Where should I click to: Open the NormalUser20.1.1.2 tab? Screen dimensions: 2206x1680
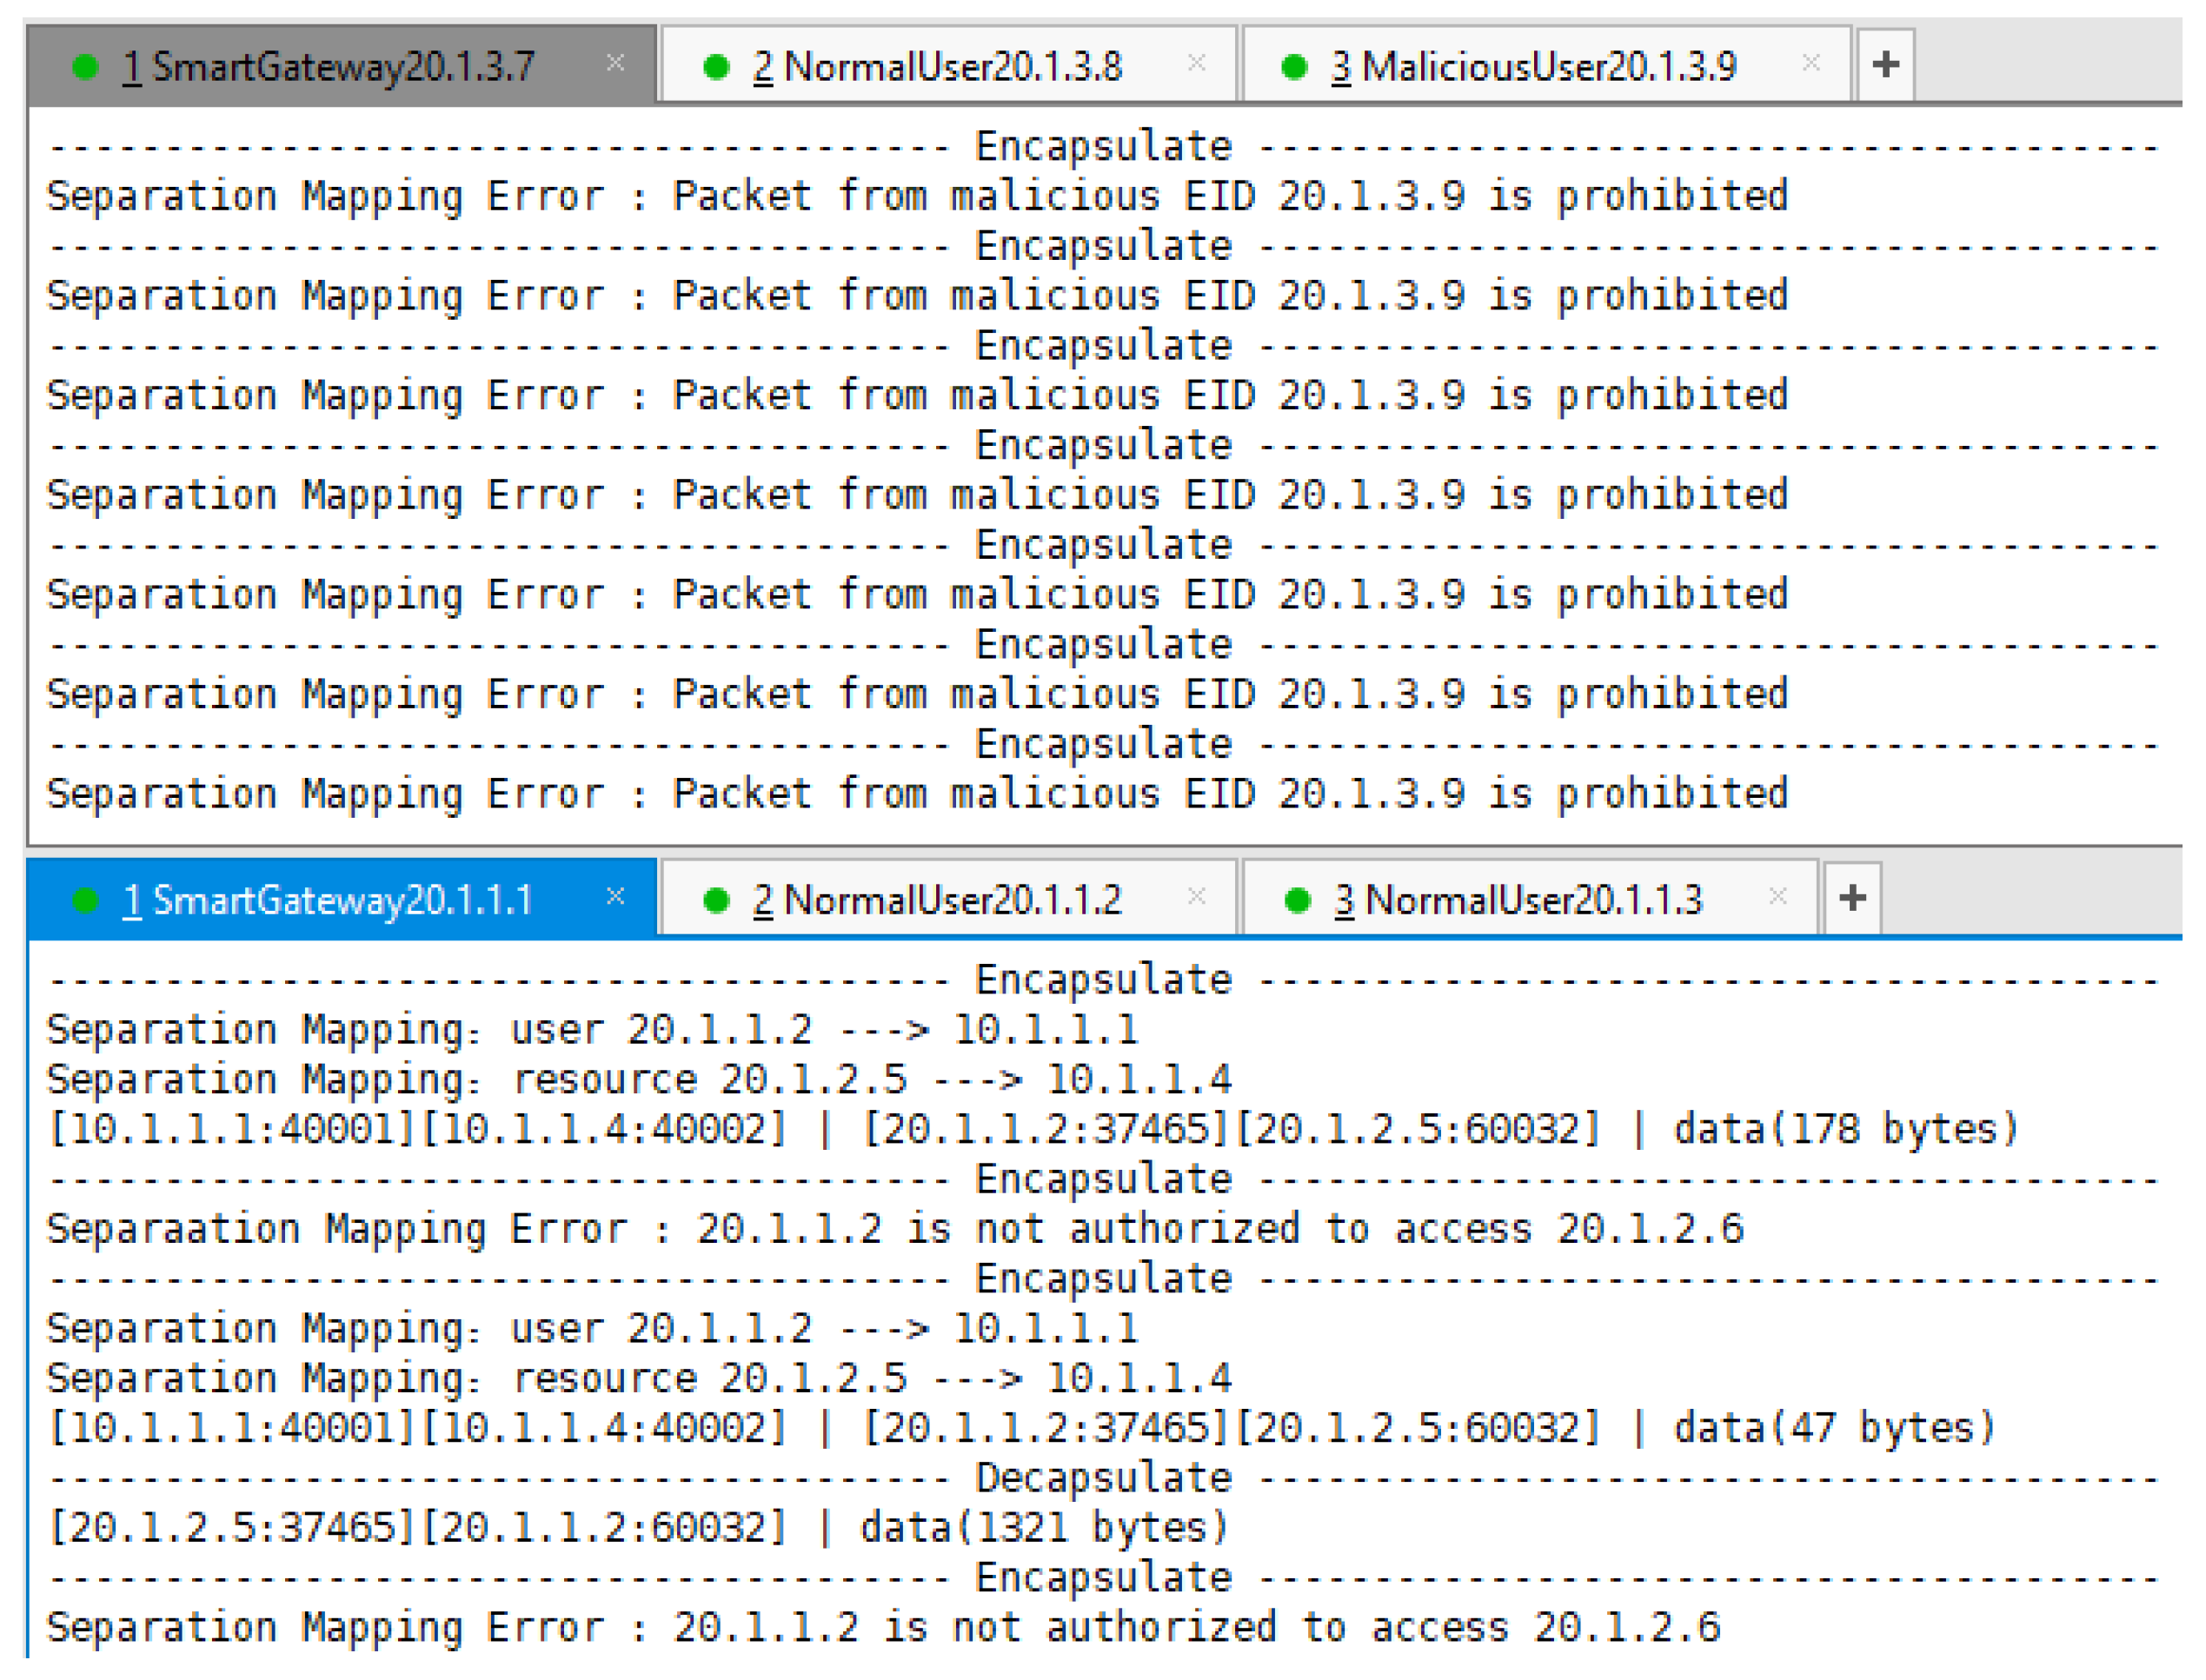pos(936,899)
